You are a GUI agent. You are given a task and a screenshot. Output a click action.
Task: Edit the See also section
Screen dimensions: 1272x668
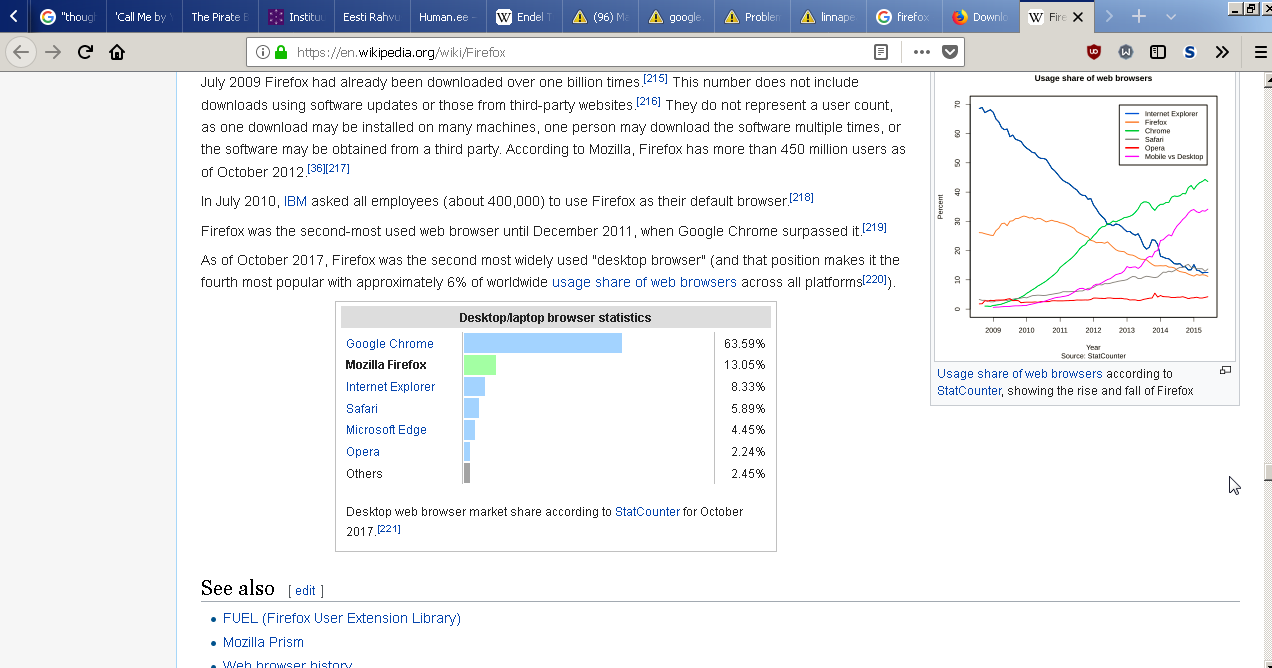305,591
